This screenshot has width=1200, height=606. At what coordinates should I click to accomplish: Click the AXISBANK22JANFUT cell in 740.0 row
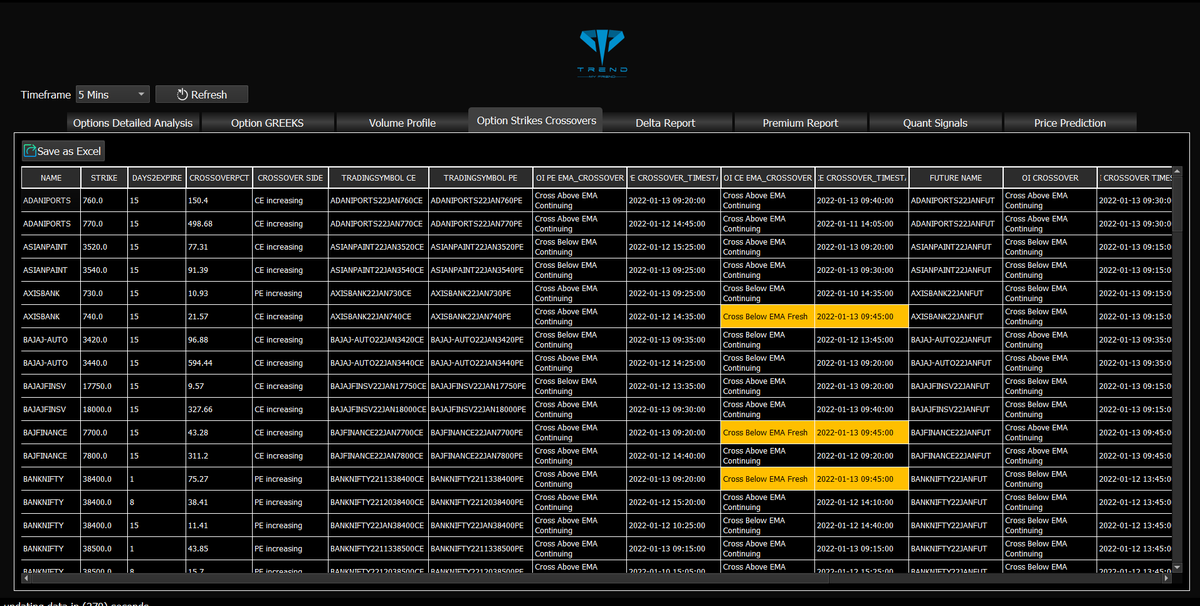coord(956,316)
